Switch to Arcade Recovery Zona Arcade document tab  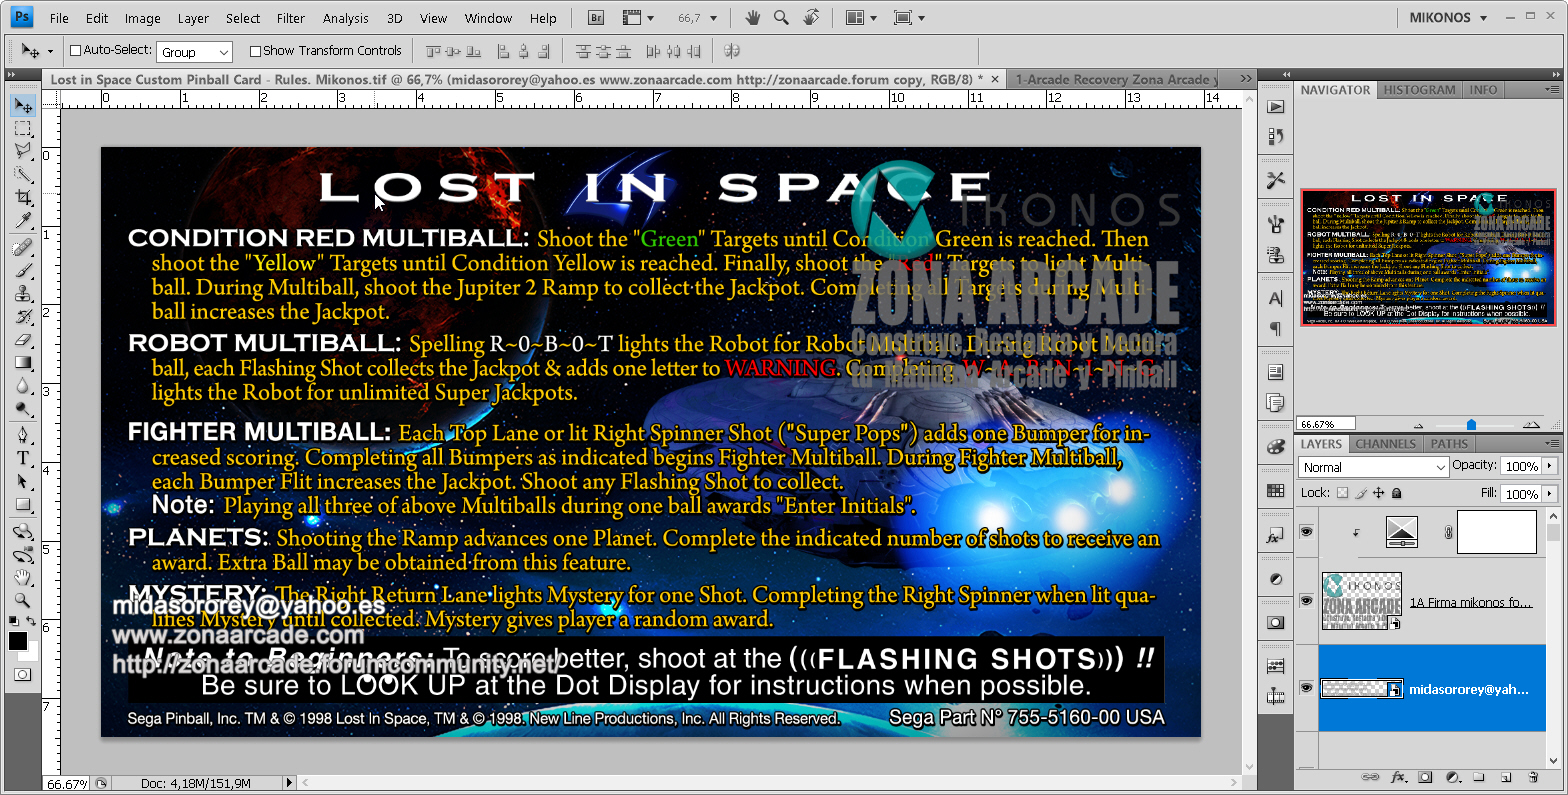1112,79
